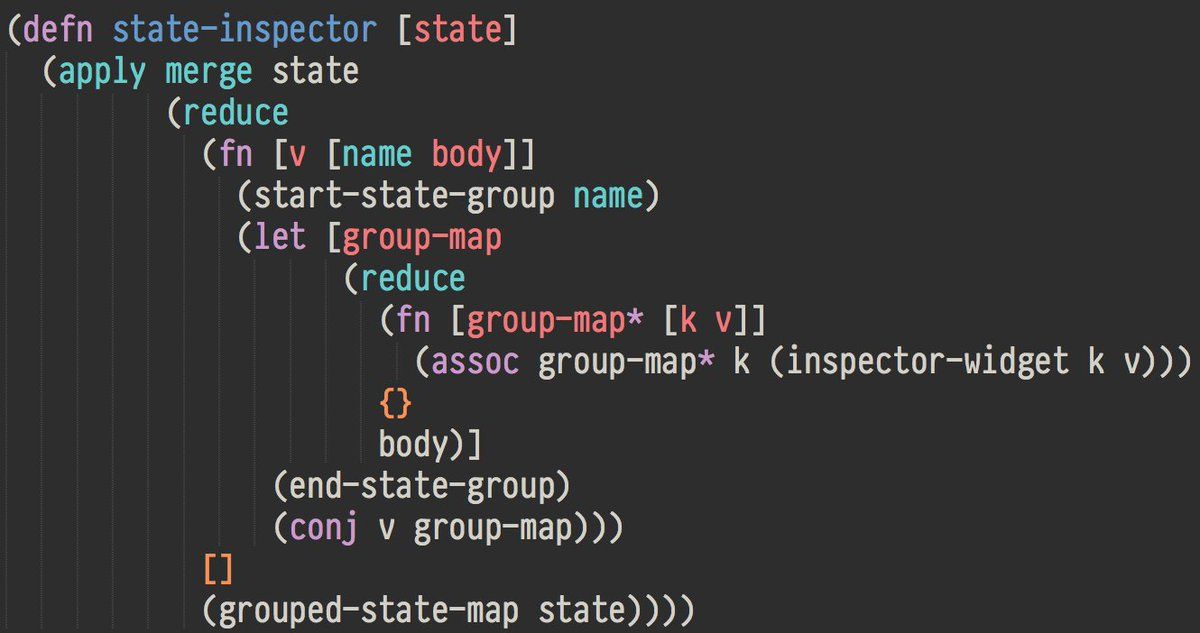Click the group-map binding after let
Screen dimensions: 1200x633
click(422, 238)
